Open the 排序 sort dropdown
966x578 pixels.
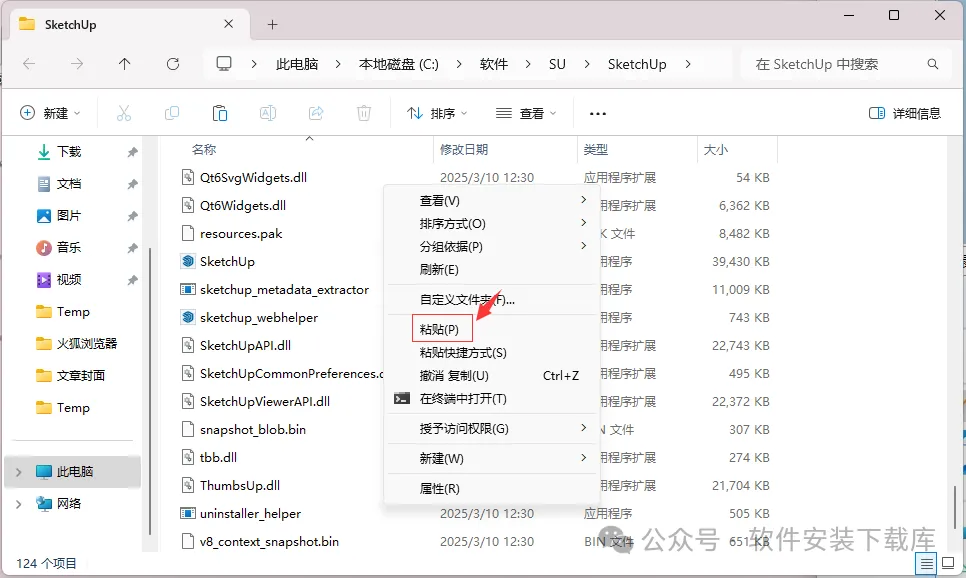point(437,113)
